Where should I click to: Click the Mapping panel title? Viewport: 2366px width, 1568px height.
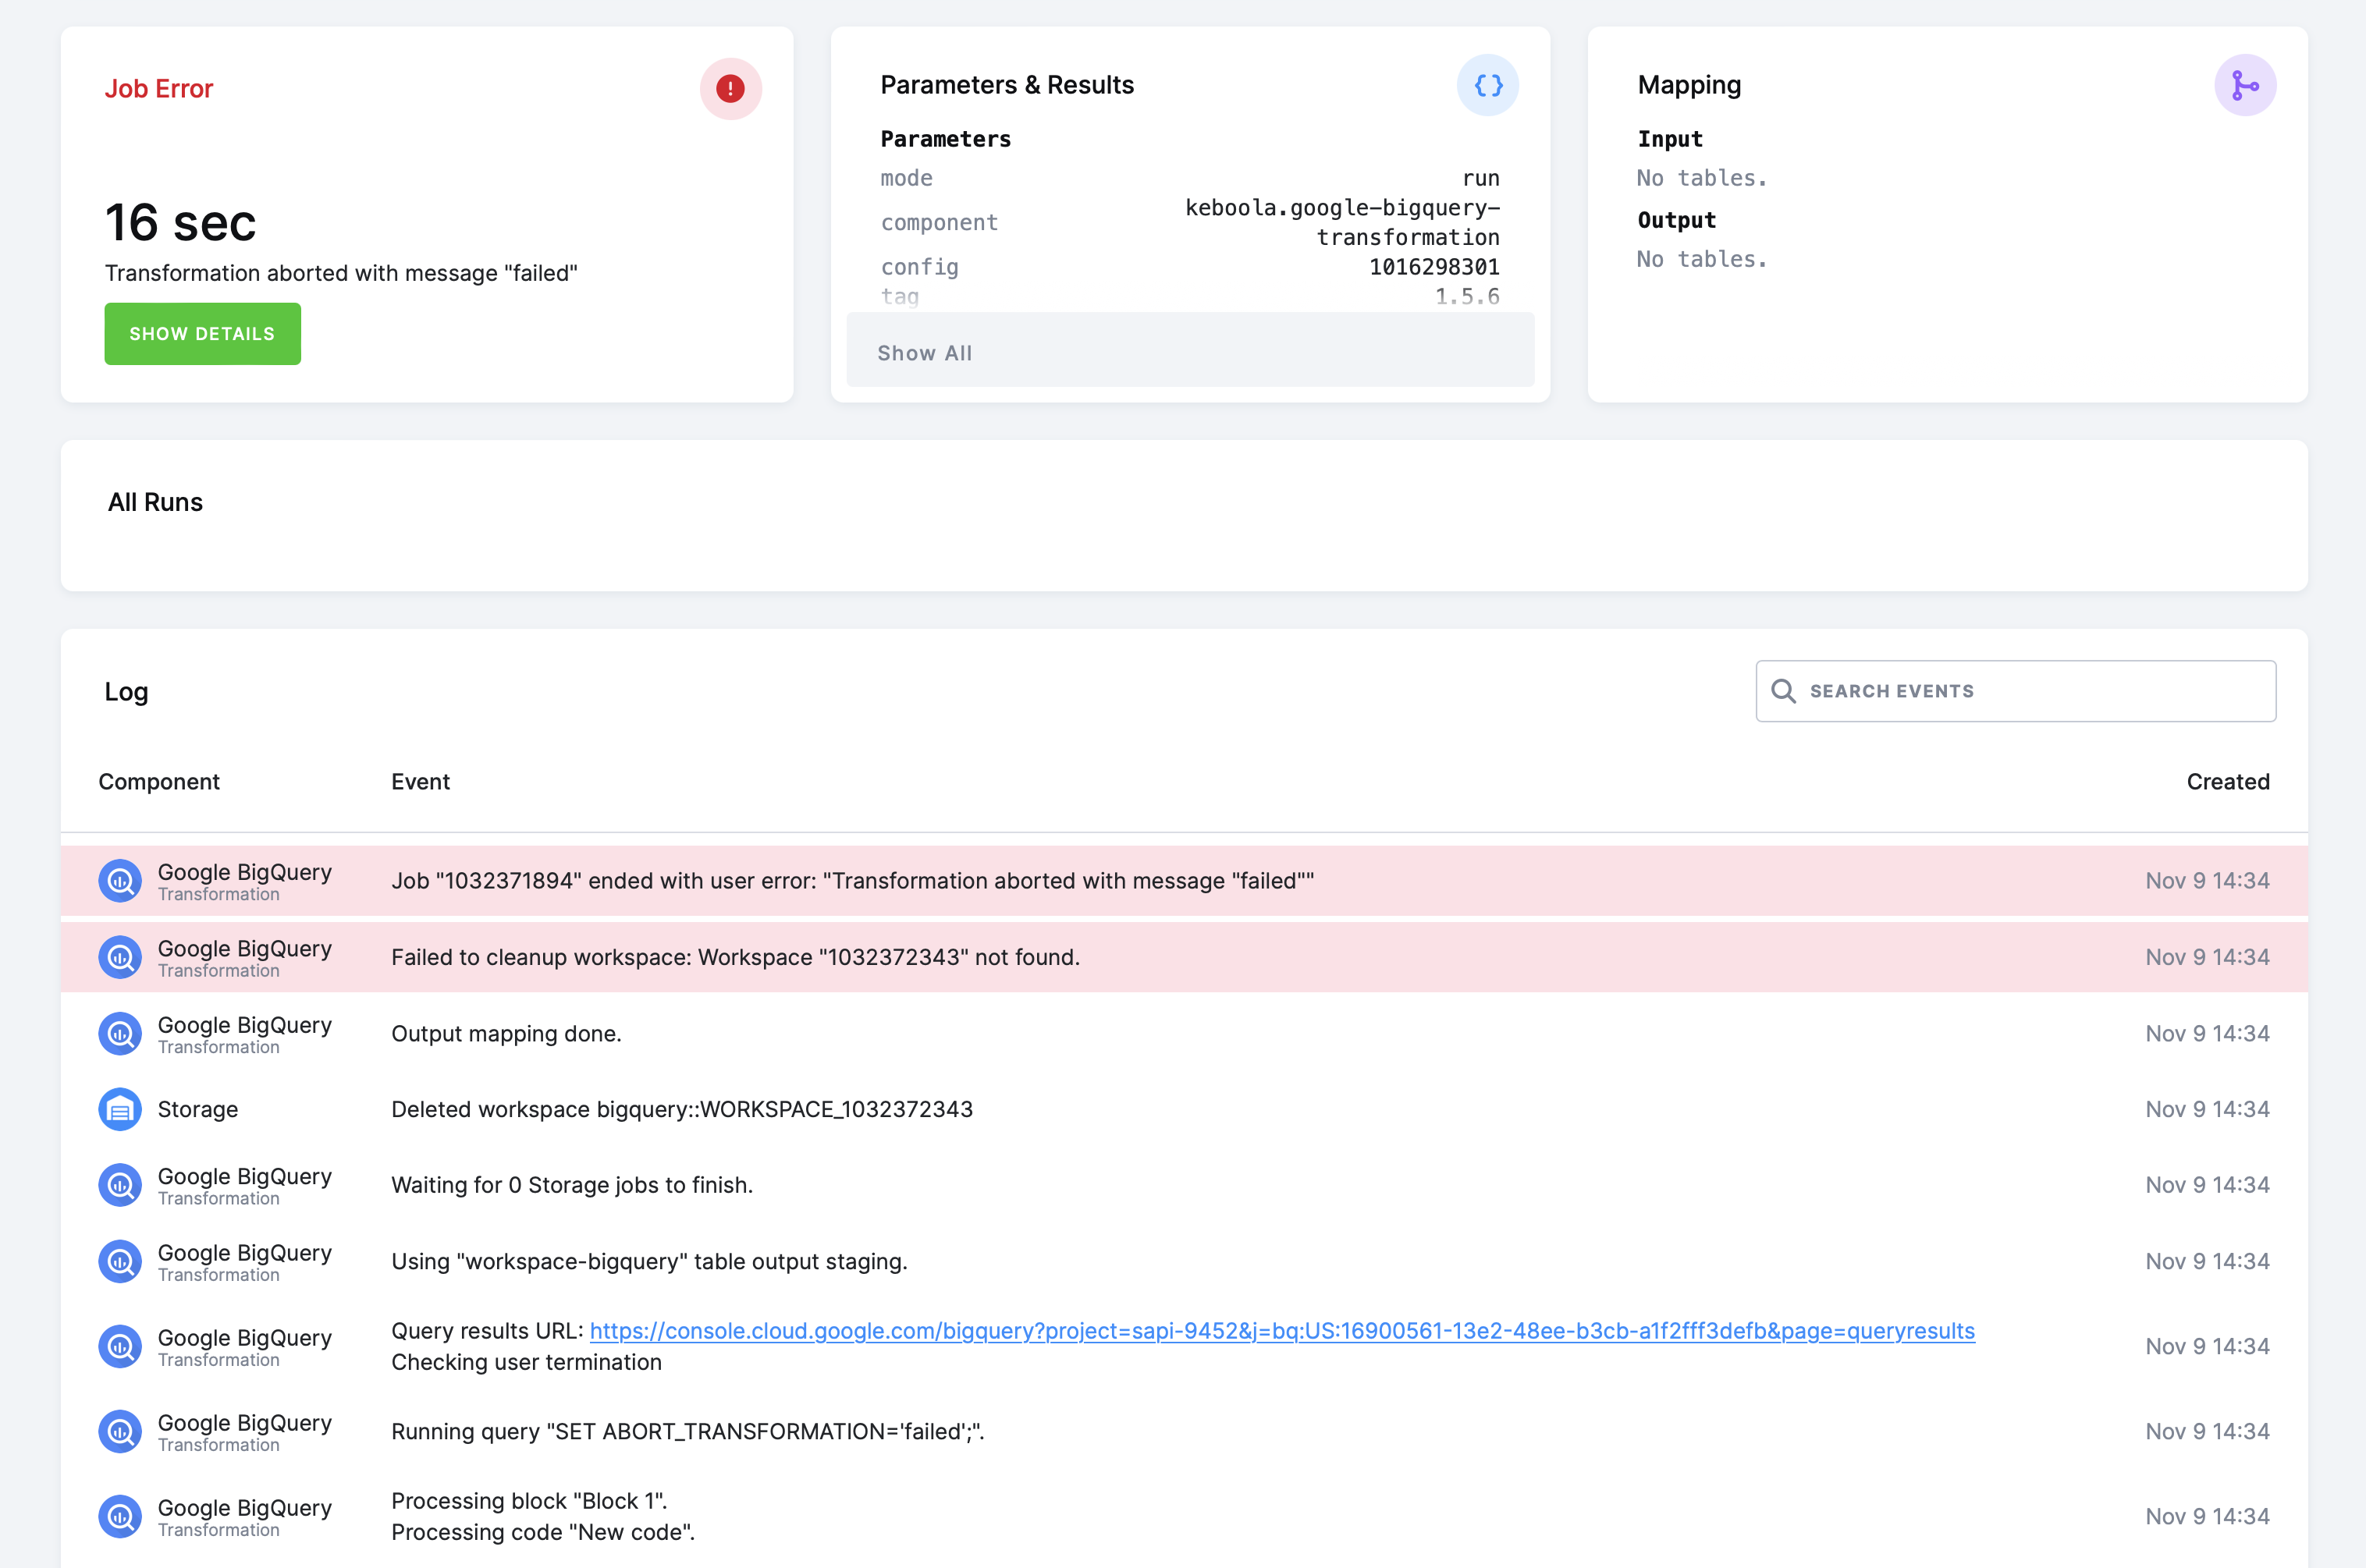click(1689, 85)
